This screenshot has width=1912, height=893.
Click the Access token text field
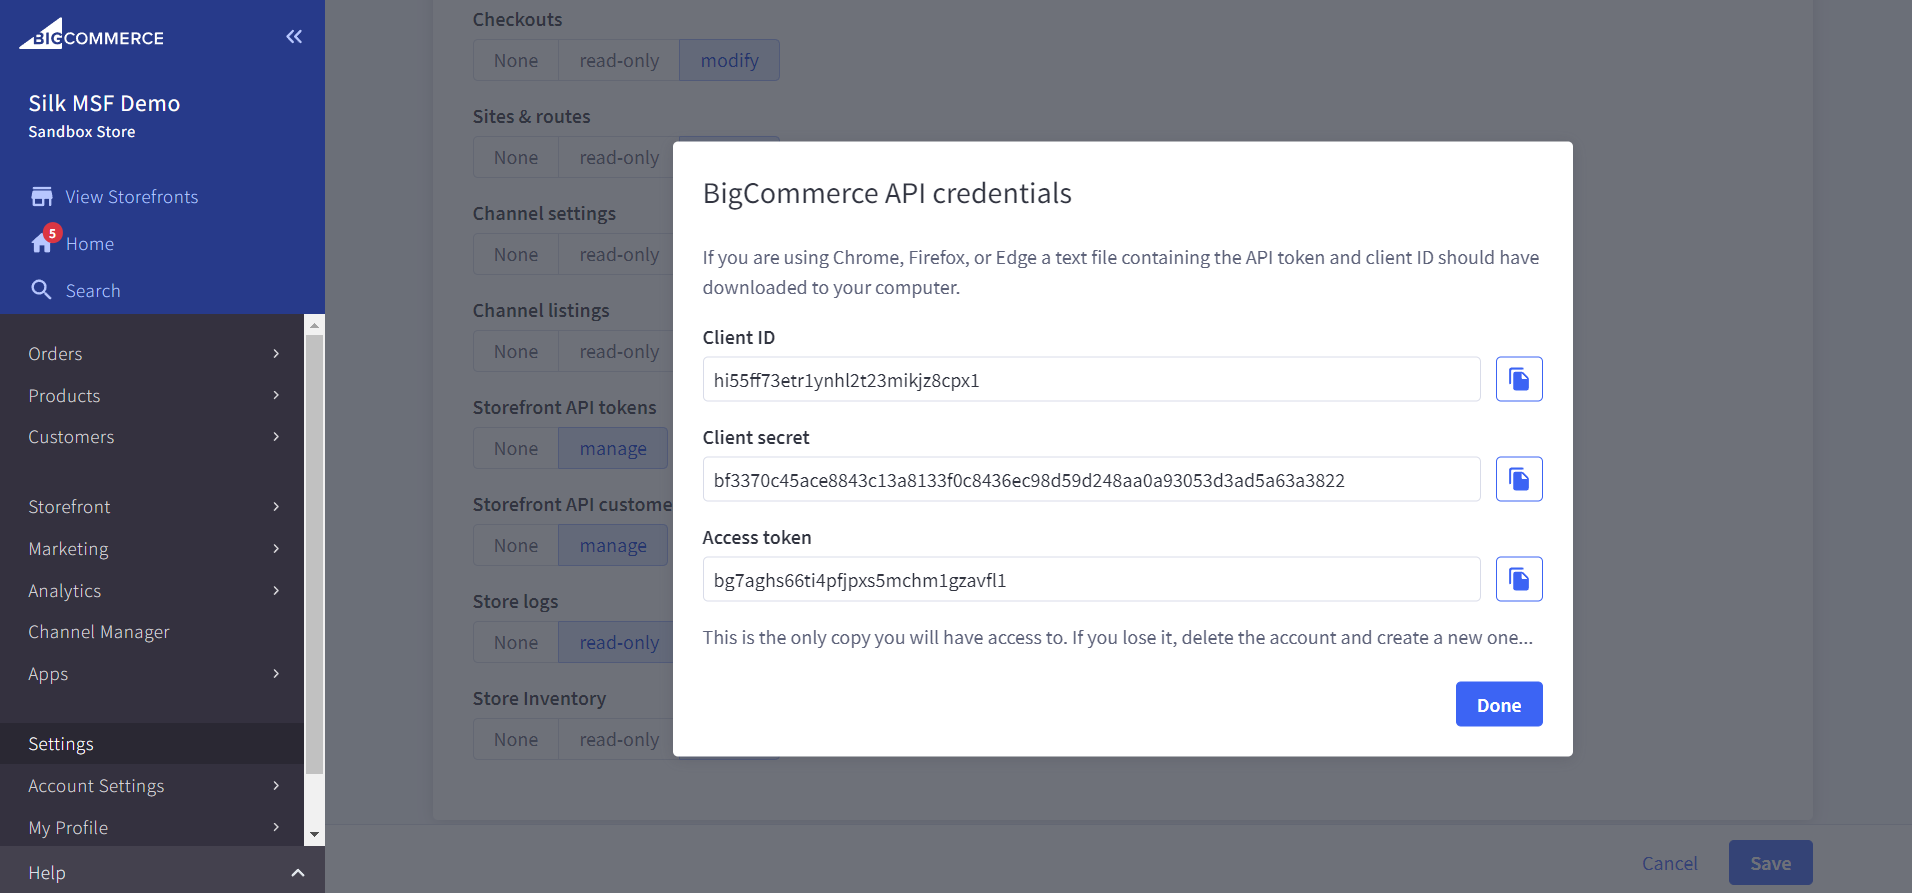point(1091,579)
